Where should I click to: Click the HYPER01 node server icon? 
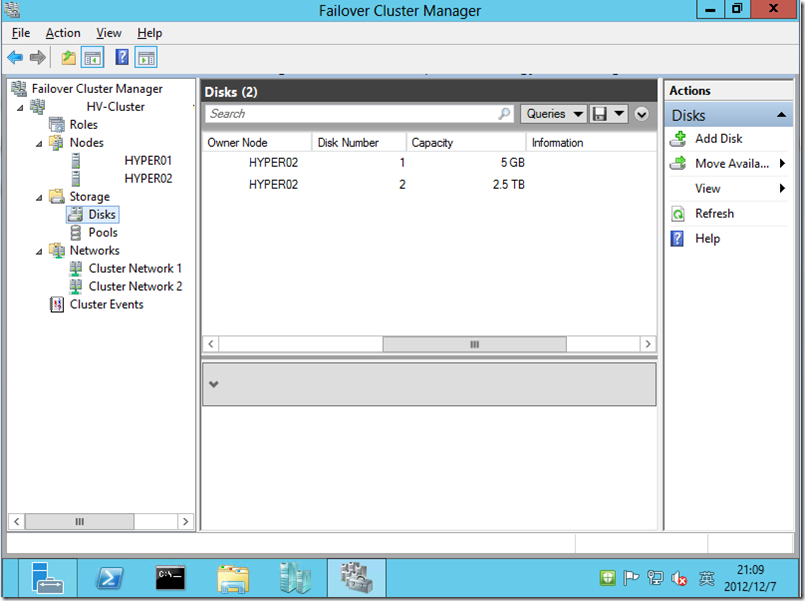75,161
